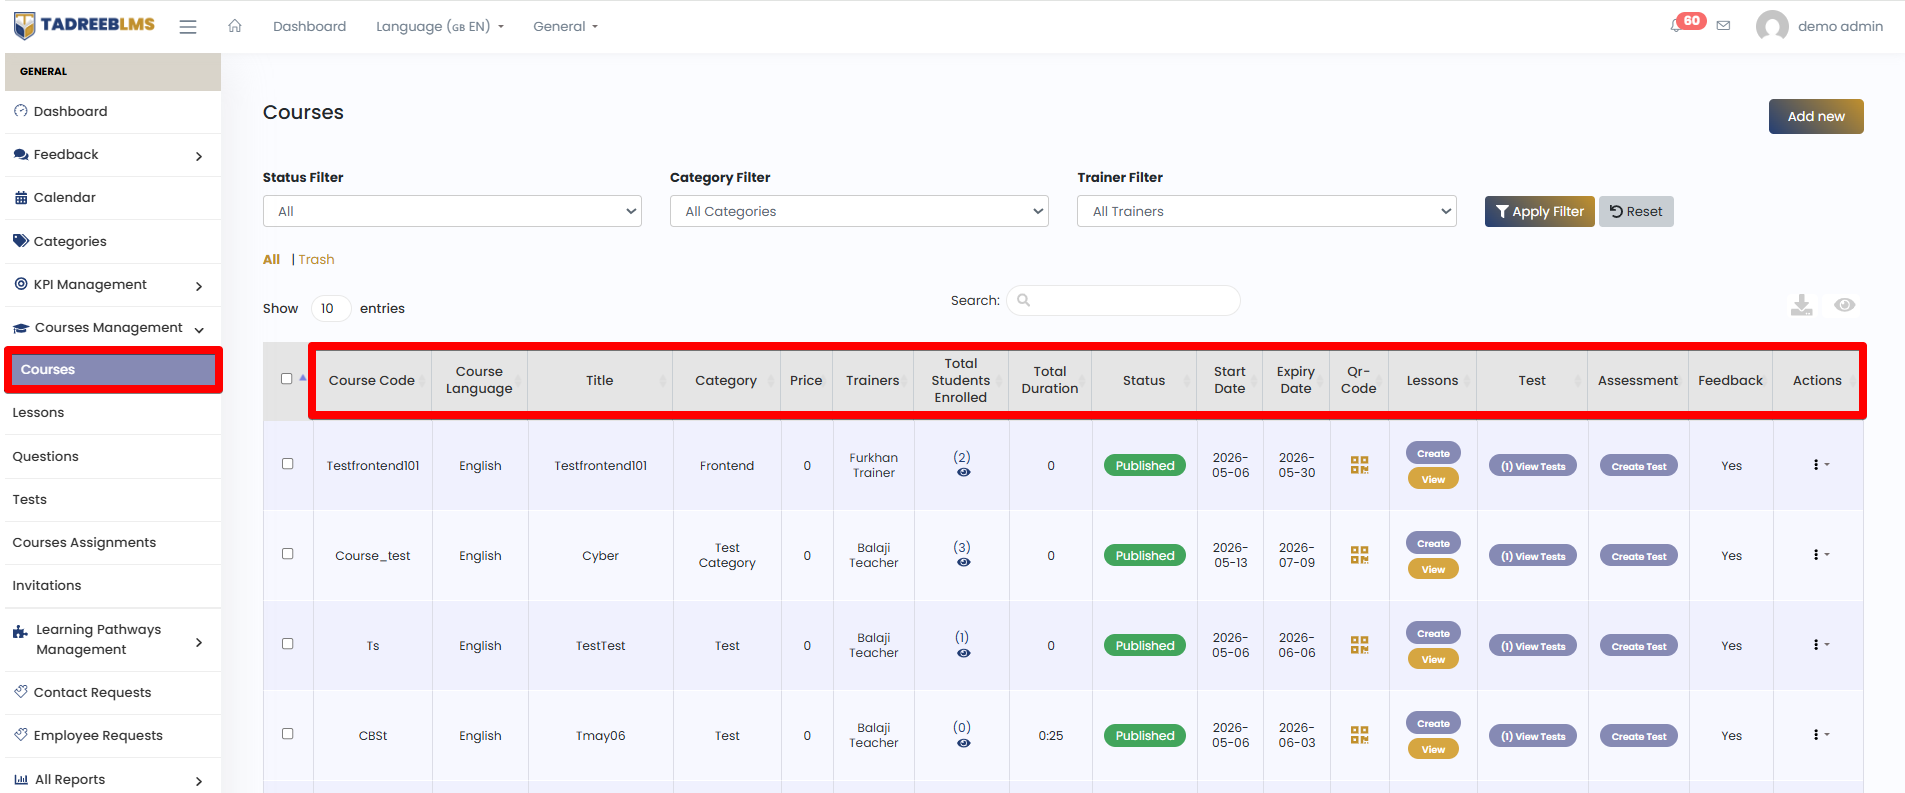
Task: Click the TadreebLMS logo
Action: [85, 25]
